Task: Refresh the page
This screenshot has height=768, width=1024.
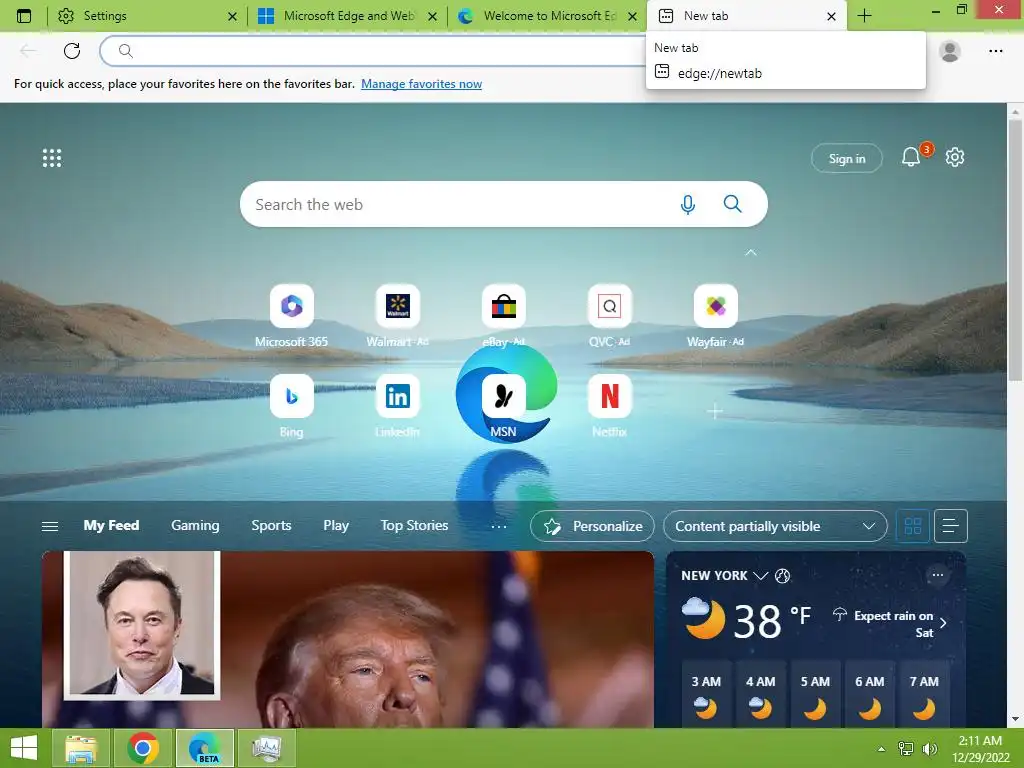Action: (x=72, y=51)
